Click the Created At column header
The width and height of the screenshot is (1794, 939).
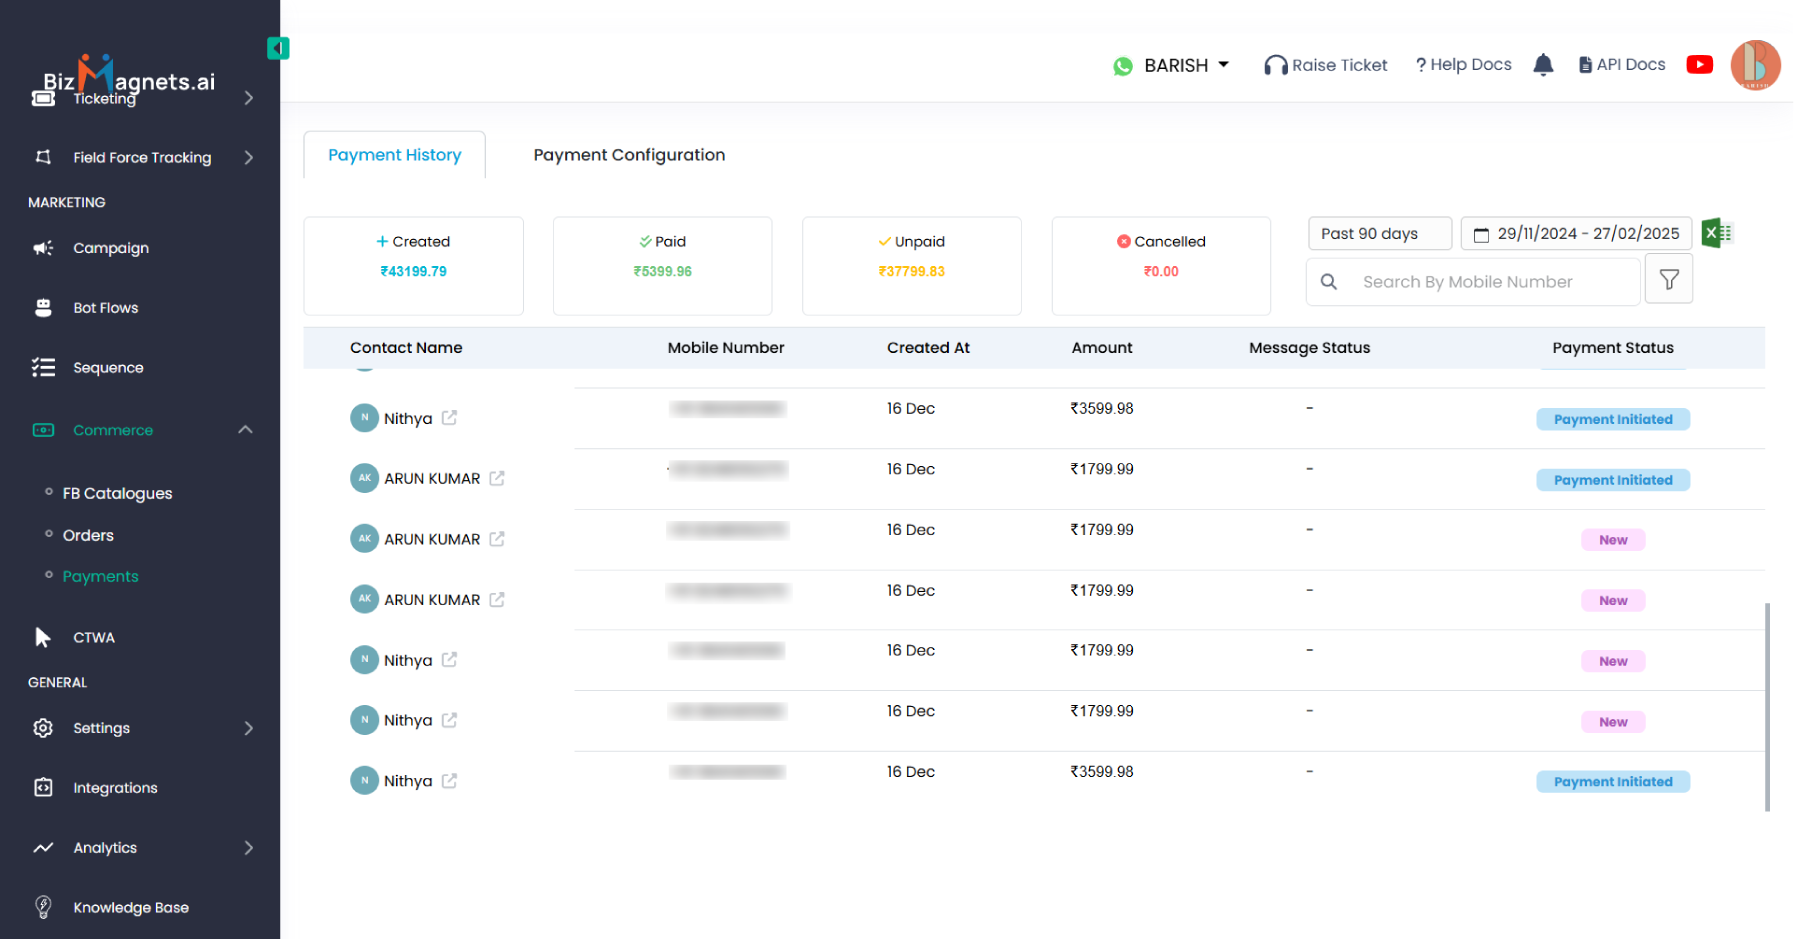pyautogui.click(x=928, y=348)
